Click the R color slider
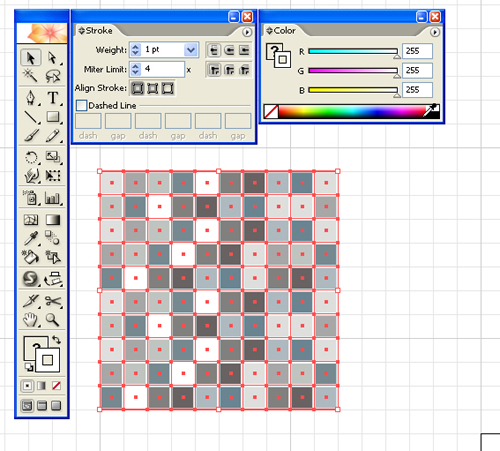The width and height of the screenshot is (500, 451). [353, 51]
